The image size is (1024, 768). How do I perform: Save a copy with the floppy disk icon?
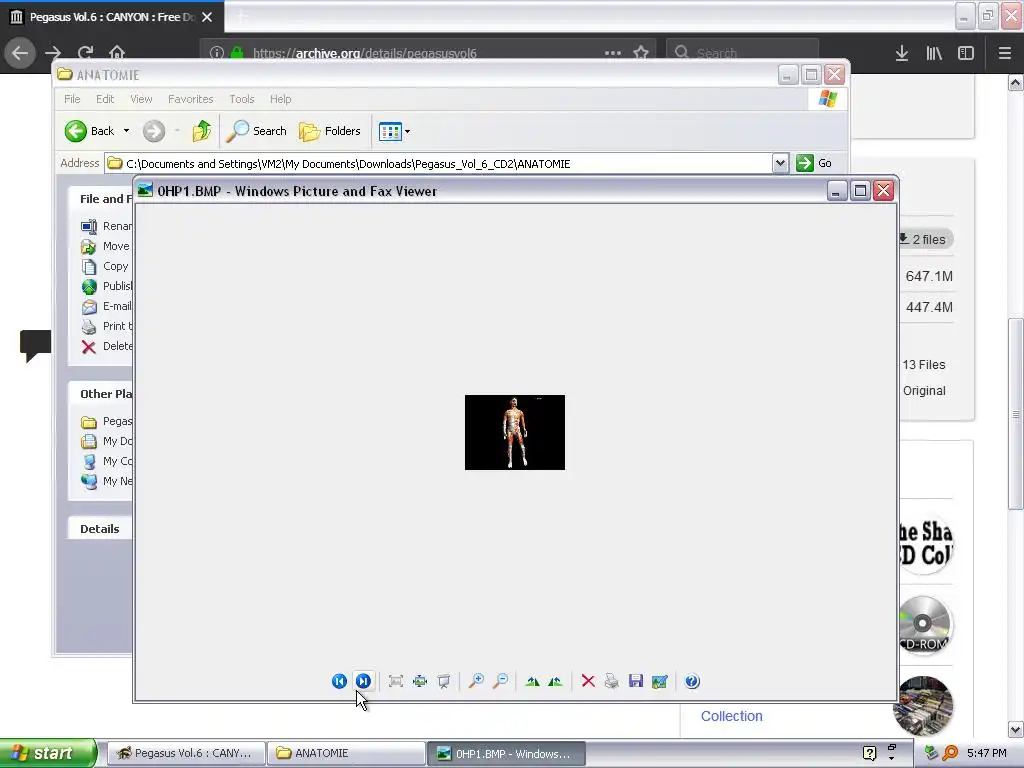pyautogui.click(x=635, y=681)
